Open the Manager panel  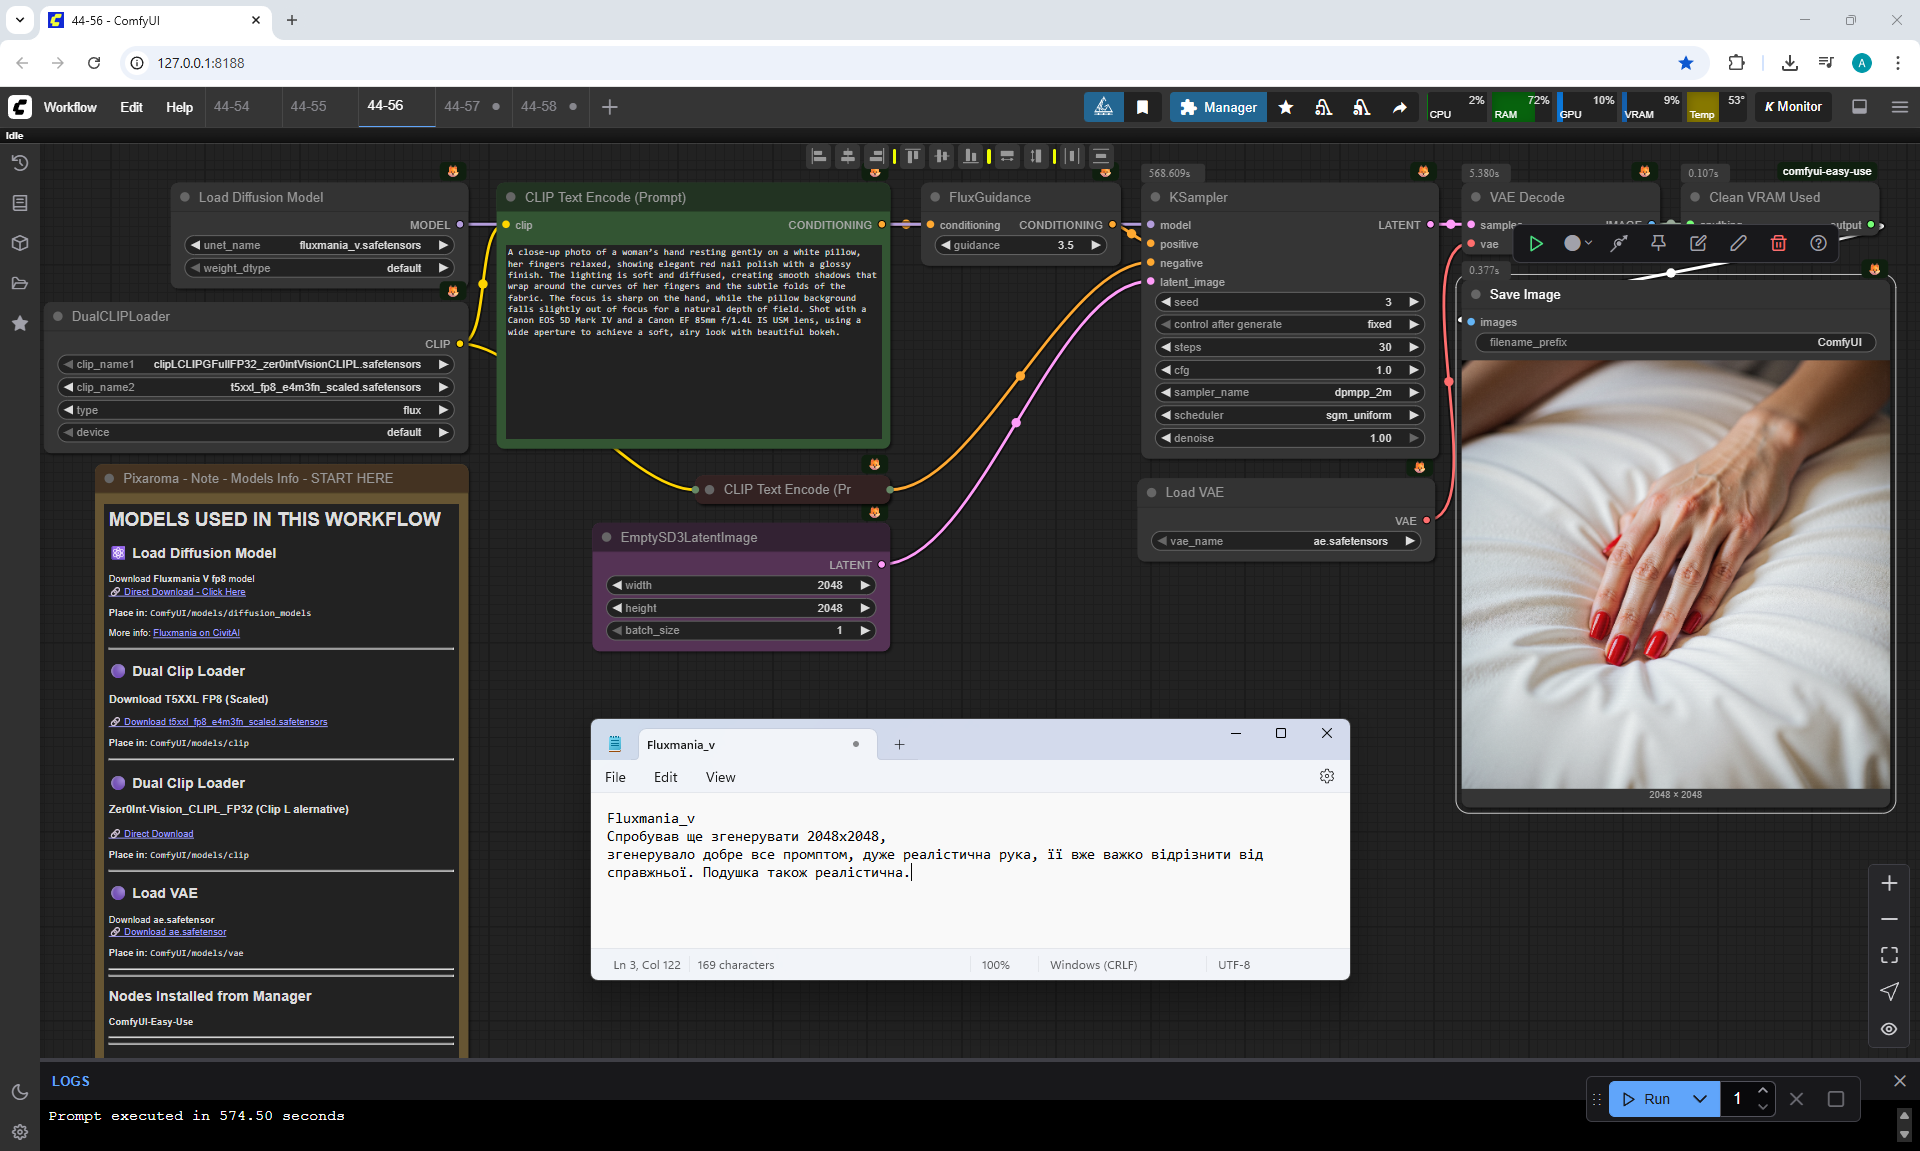point(1218,107)
